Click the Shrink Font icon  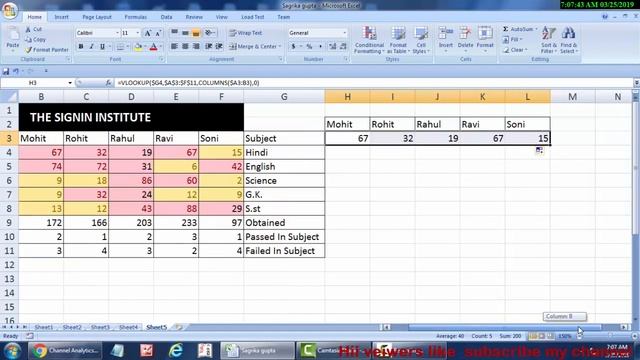[x=158, y=33]
